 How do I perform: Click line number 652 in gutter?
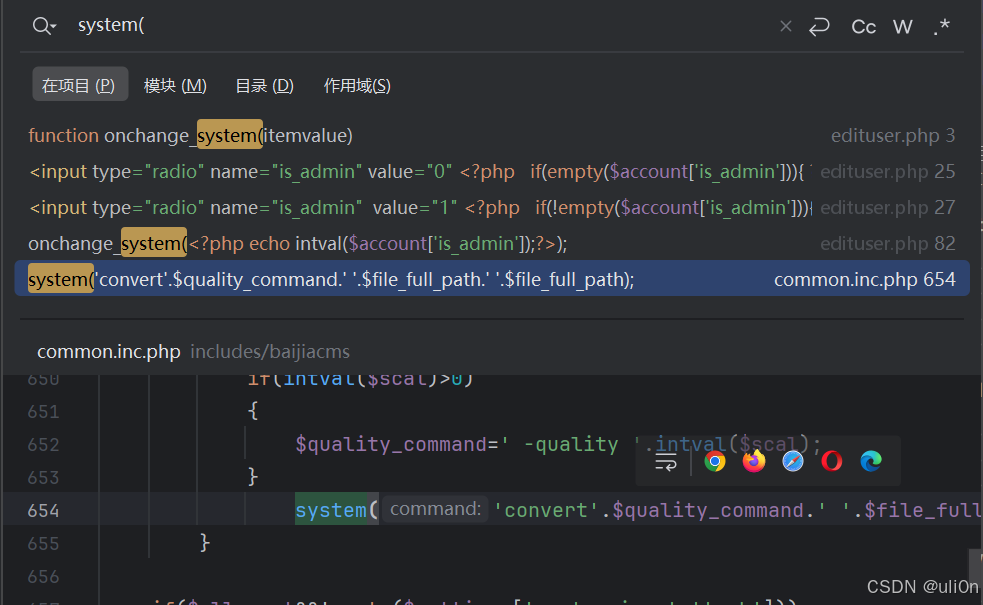(43, 445)
